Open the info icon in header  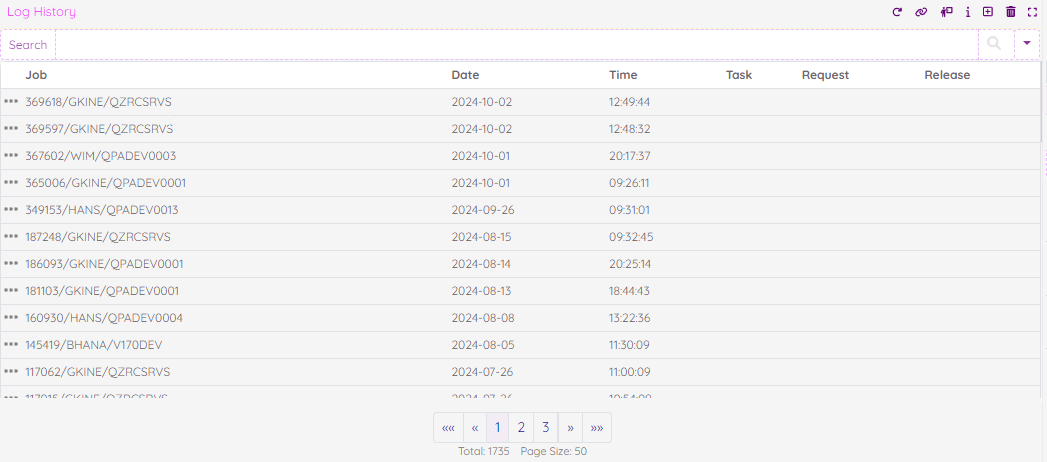[968, 12]
